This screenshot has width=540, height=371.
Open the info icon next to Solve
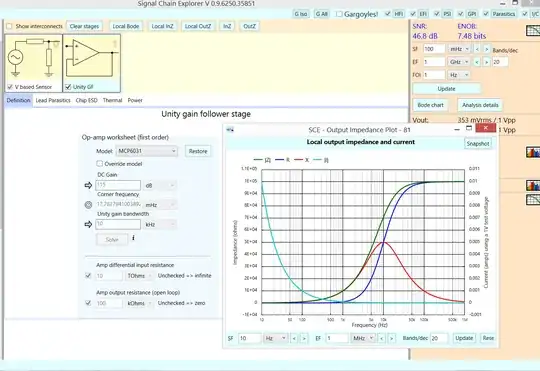pyautogui.click(x=133, y=238)
